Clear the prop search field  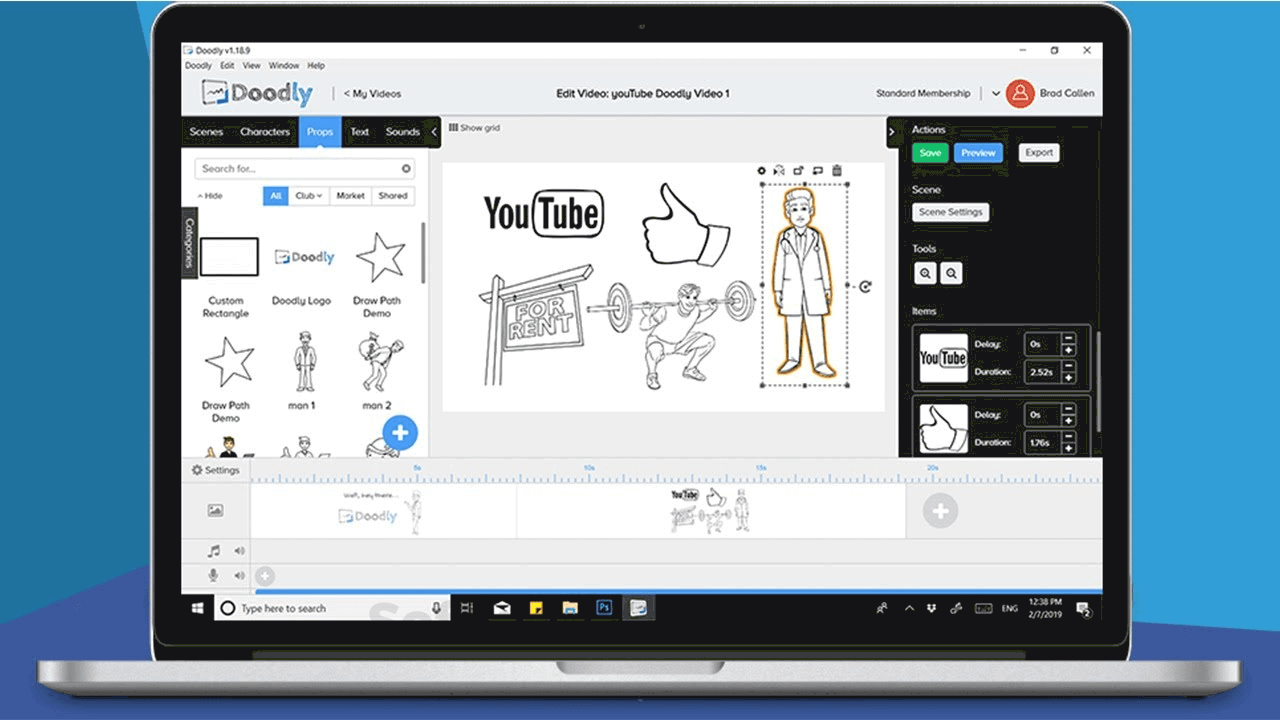coord(406,169)
